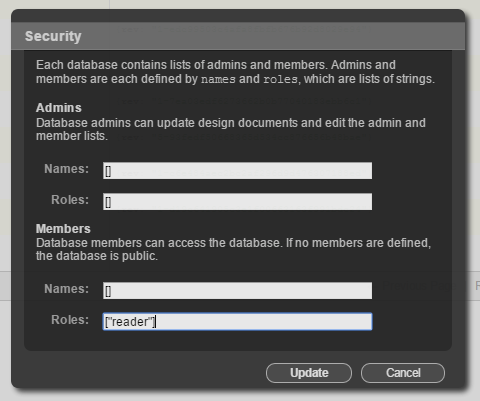Click the monospace word "names" in description
Viewport: 480px width, 401px height.
(x=218, y=79)
